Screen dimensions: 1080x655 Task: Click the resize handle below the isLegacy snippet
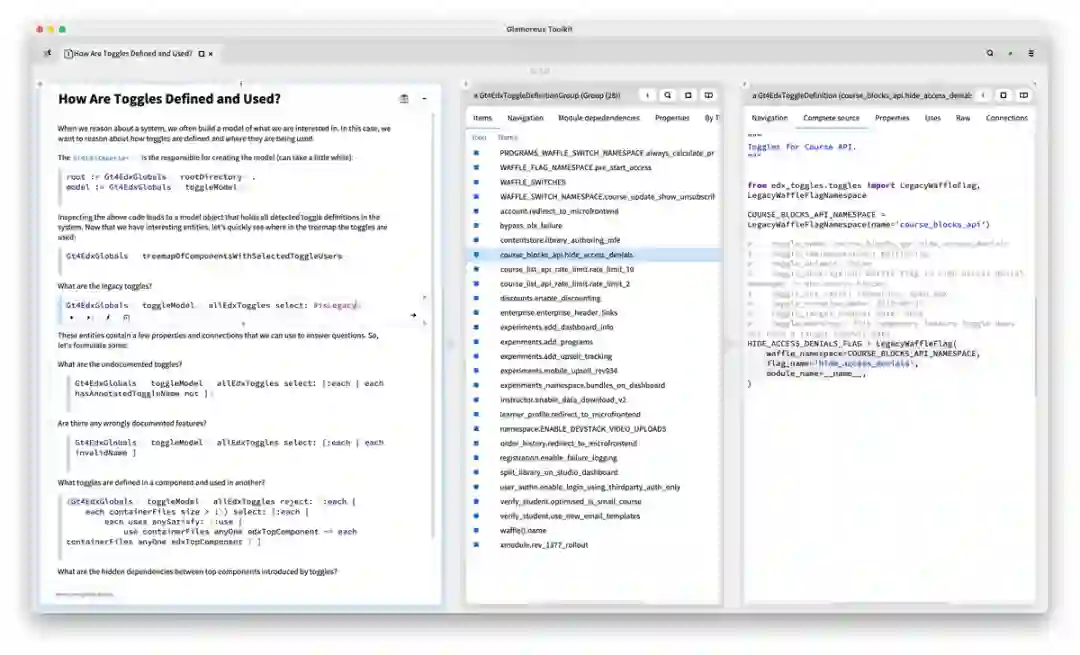tap(243, 324)
